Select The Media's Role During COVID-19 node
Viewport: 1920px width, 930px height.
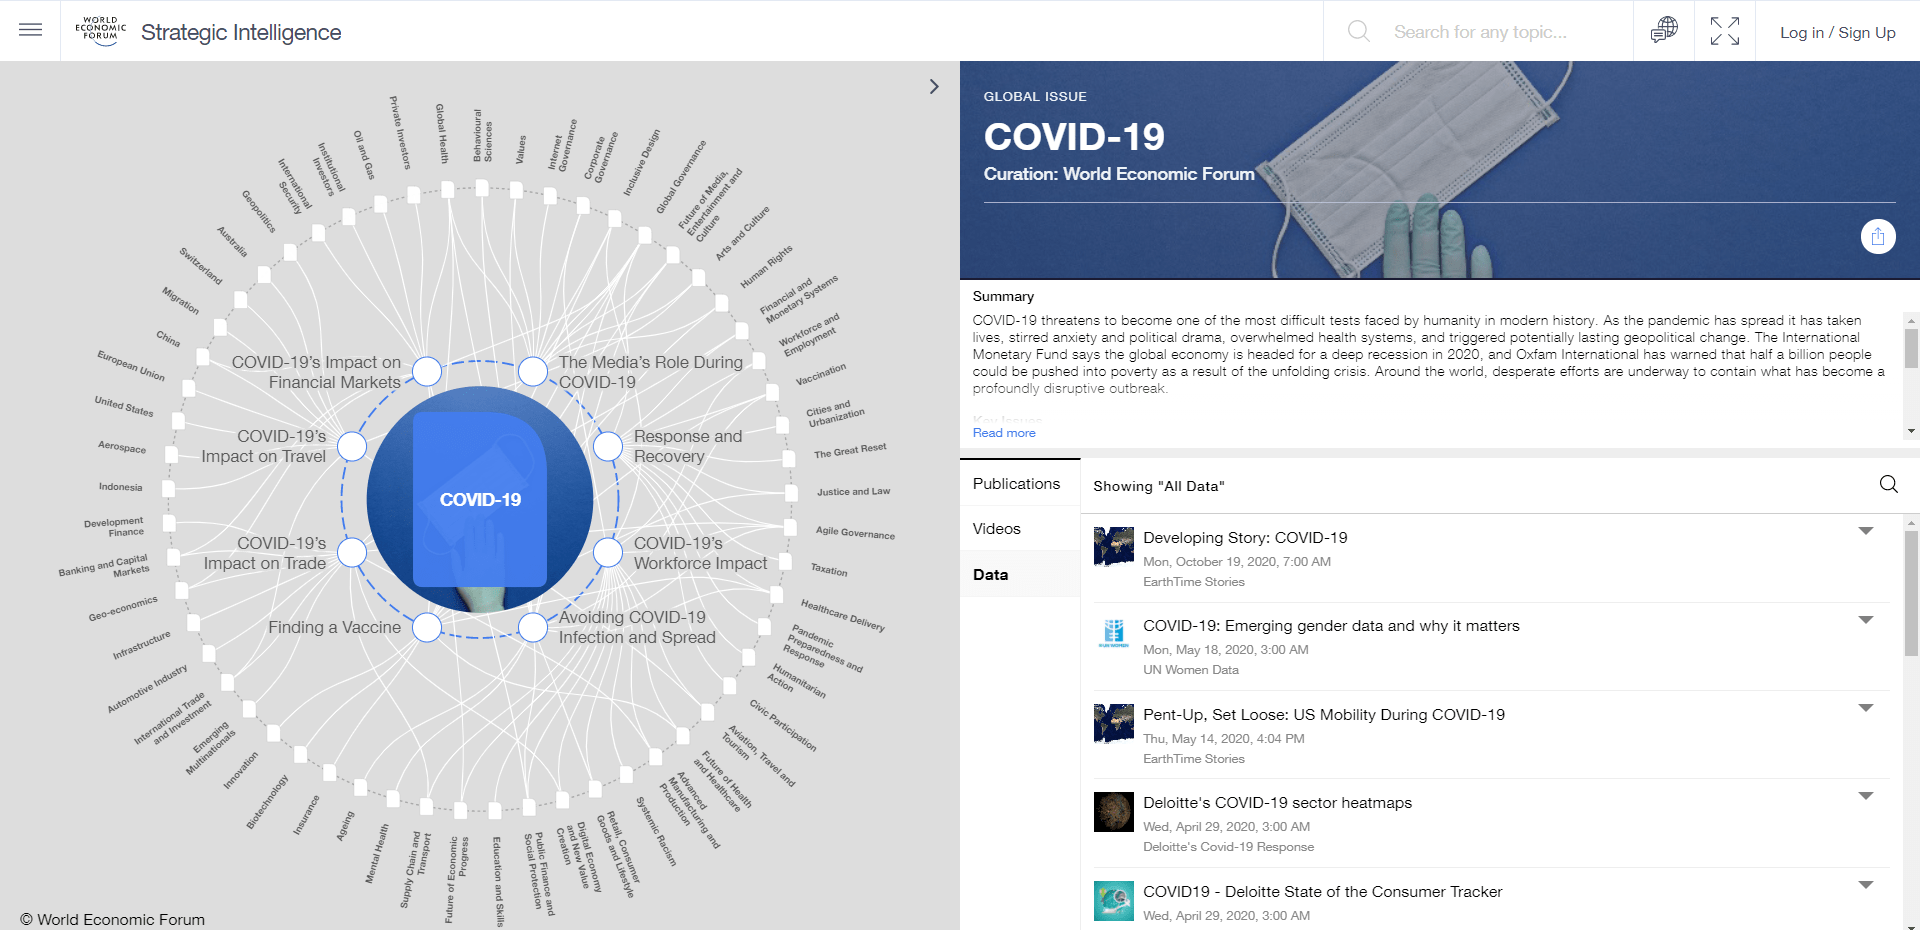point(533,371)
